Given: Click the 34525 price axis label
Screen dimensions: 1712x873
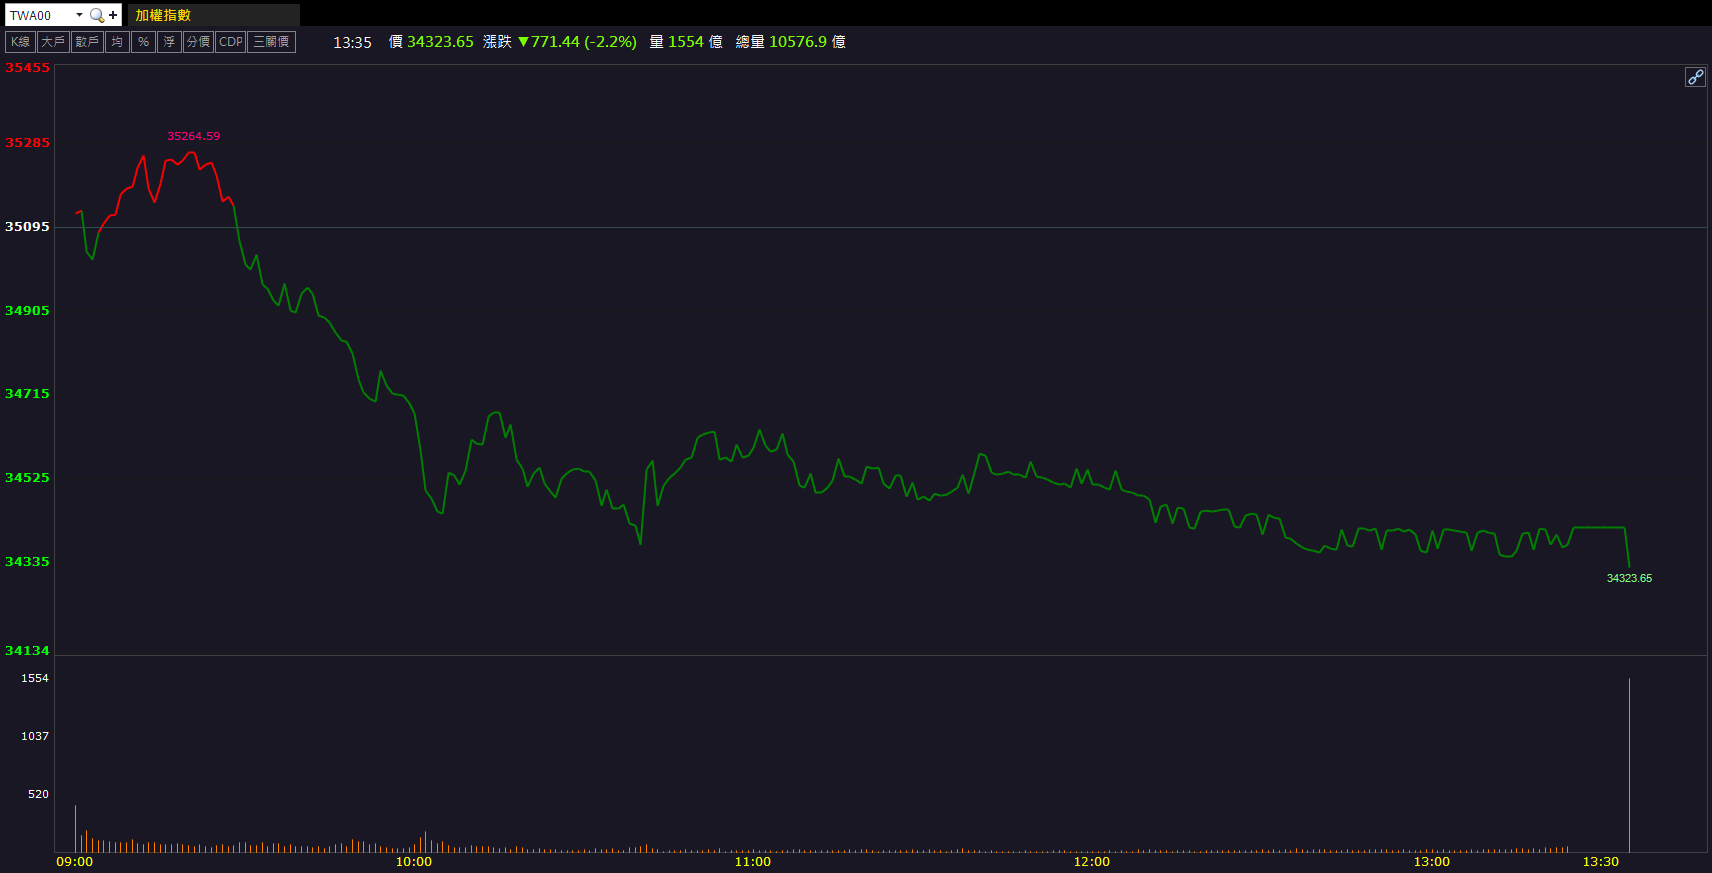Looking at the screenshot, I should (27, 478).
